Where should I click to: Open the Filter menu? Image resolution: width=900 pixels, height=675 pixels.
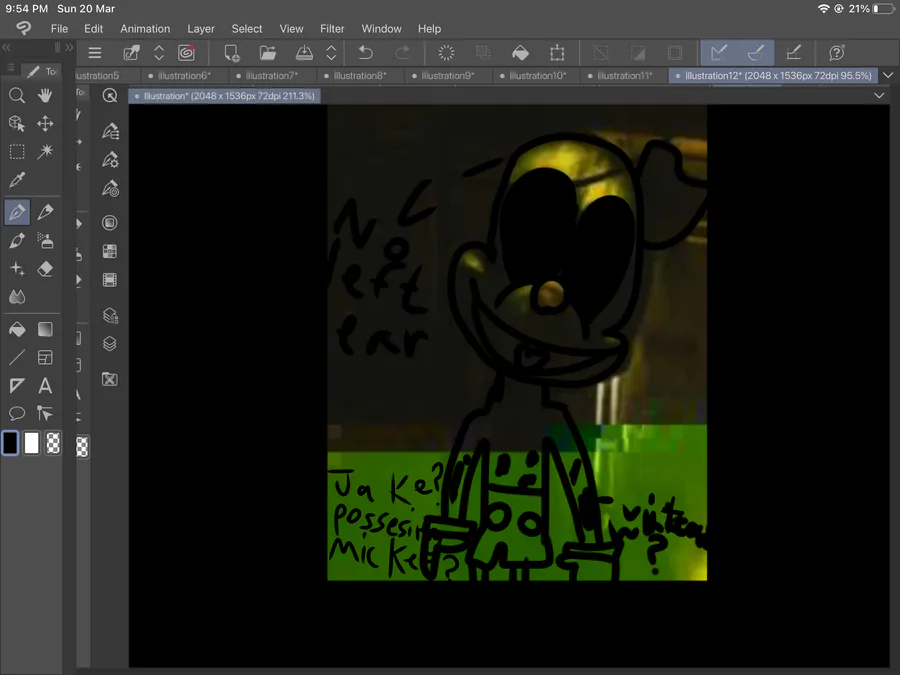click(x=332, y=29)
